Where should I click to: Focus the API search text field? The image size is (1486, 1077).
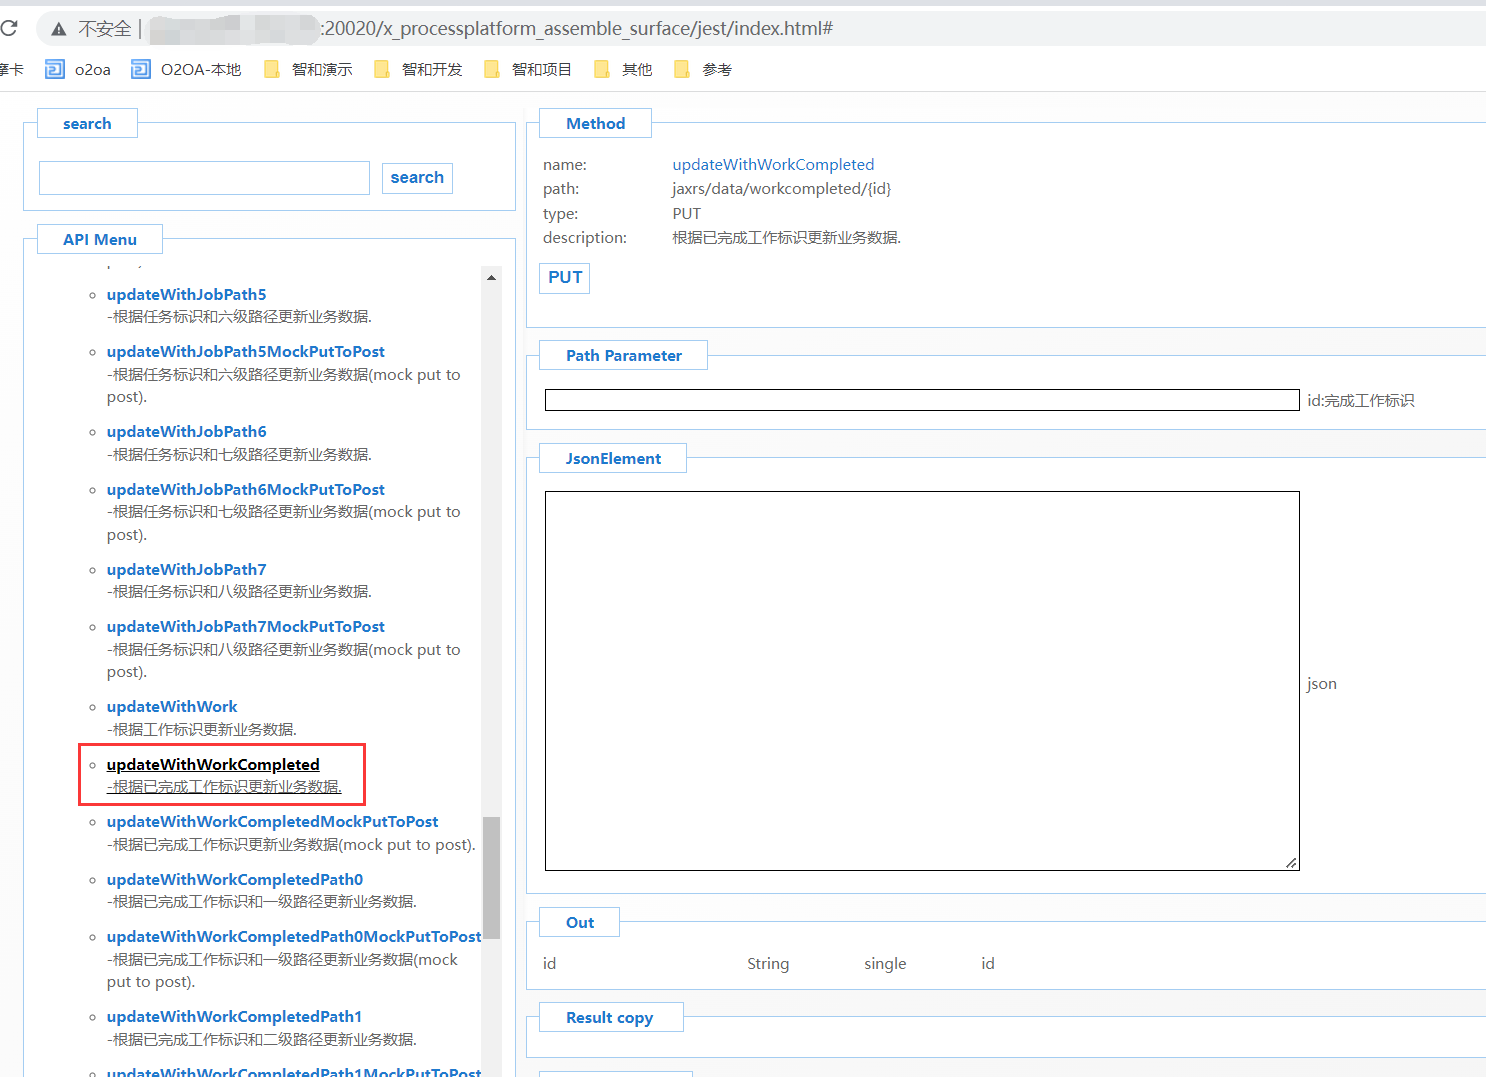(x=204, y=178)
